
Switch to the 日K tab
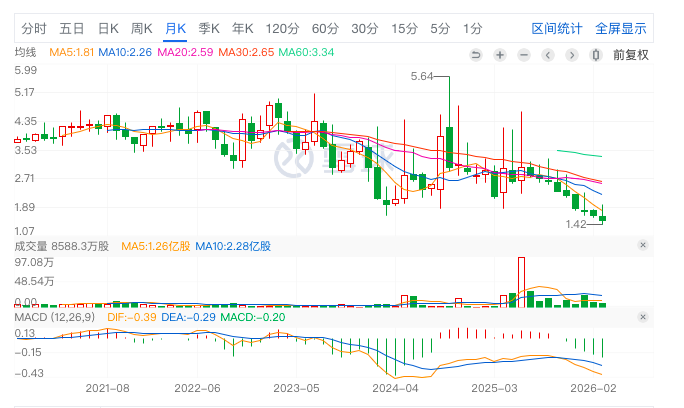point(107,28)
